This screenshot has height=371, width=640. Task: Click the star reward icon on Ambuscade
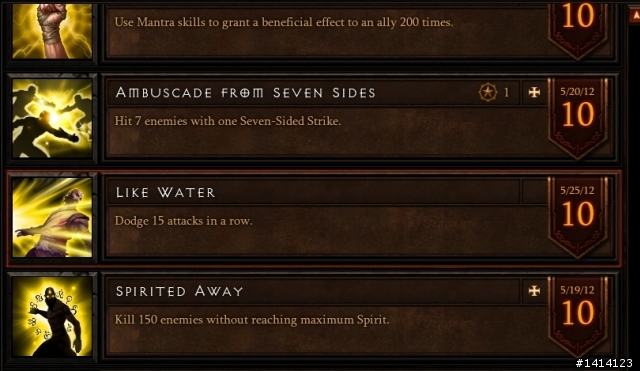coord(488,93)
